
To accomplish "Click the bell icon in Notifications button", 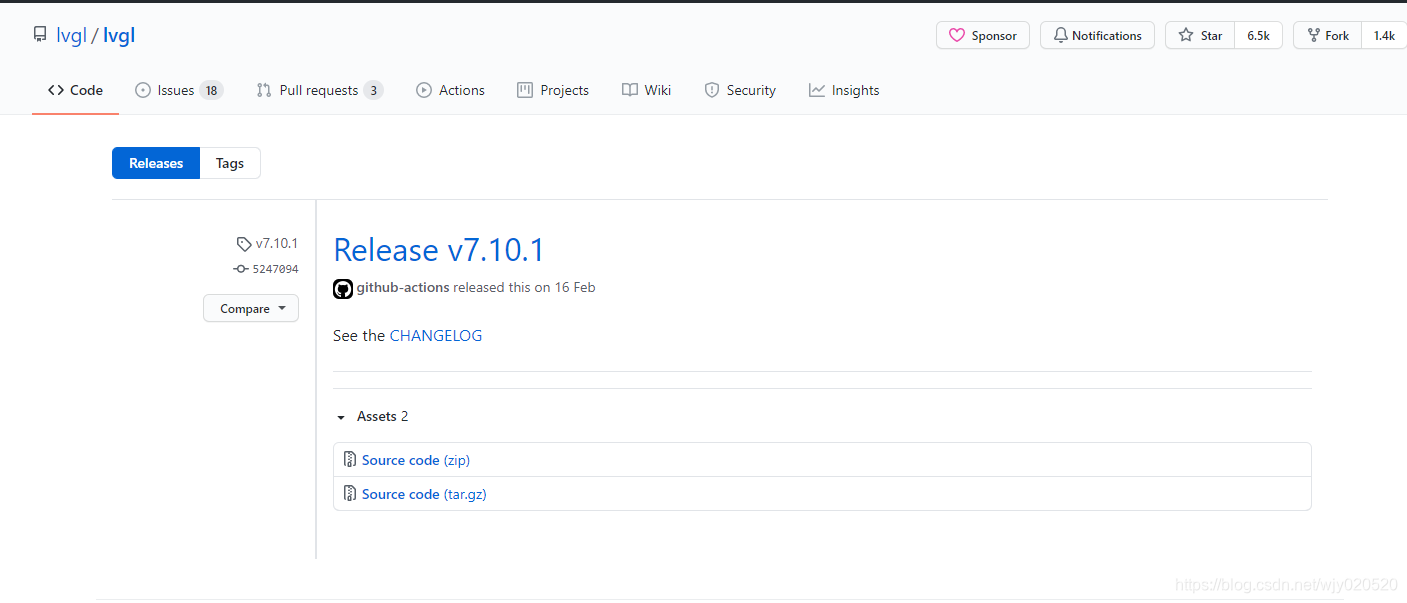I will [x=1061, y=35].
